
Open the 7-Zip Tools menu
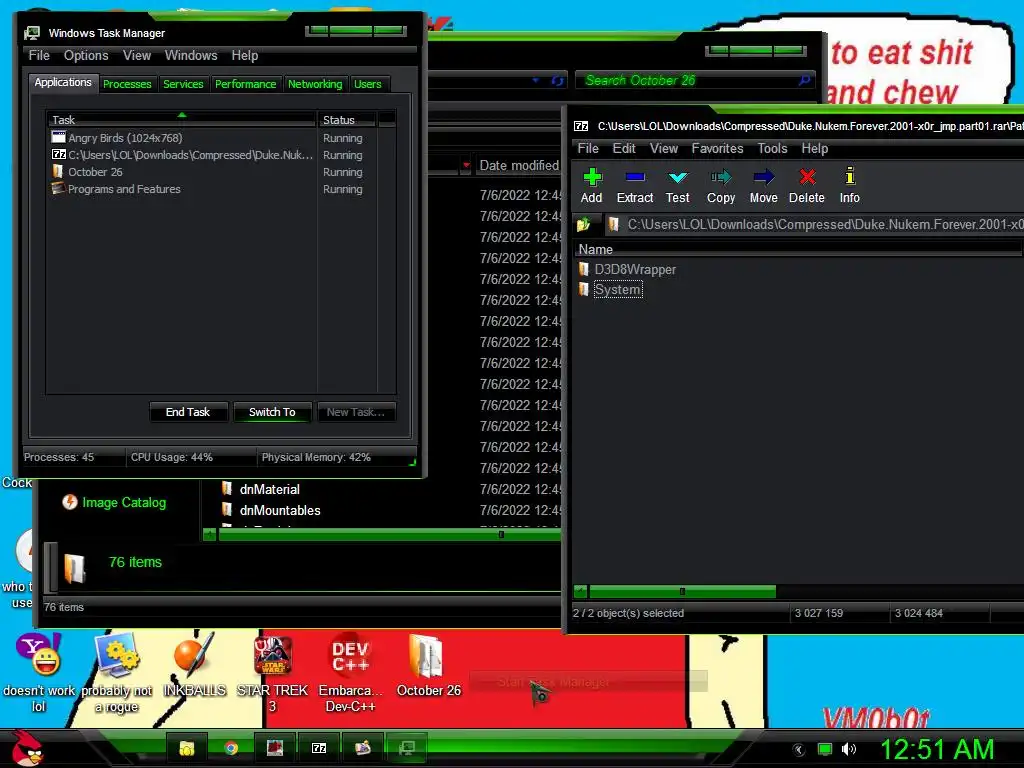pos(773,148)
